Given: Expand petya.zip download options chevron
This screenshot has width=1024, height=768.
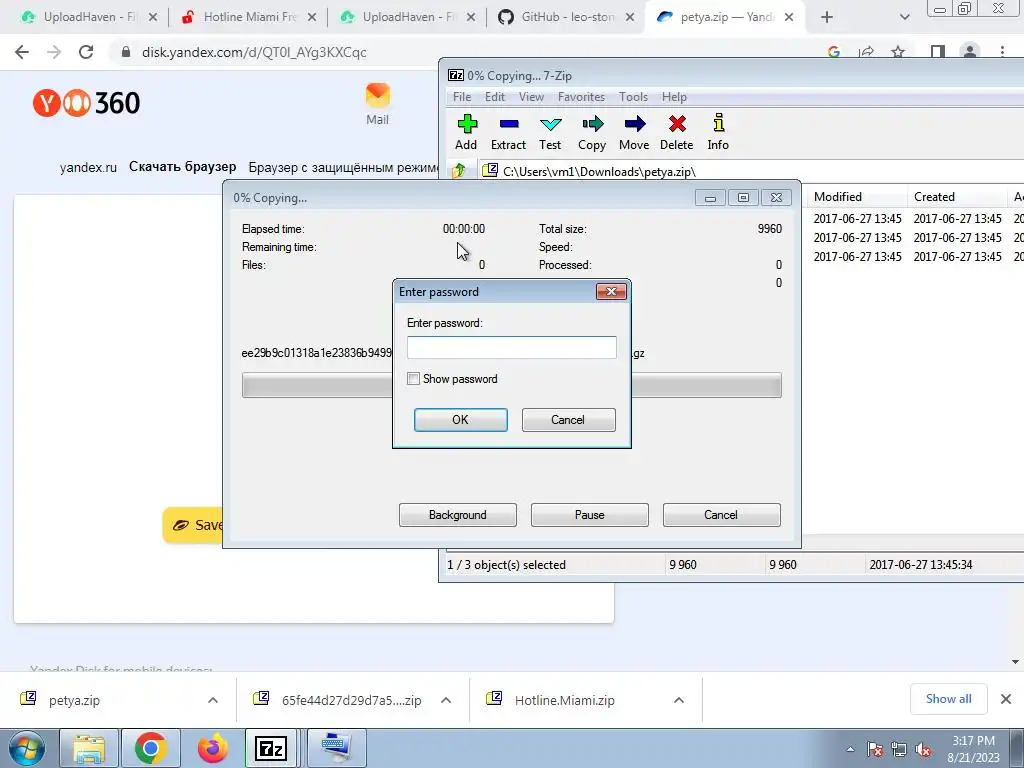Looking at the screenshot, I should [213, 700].
